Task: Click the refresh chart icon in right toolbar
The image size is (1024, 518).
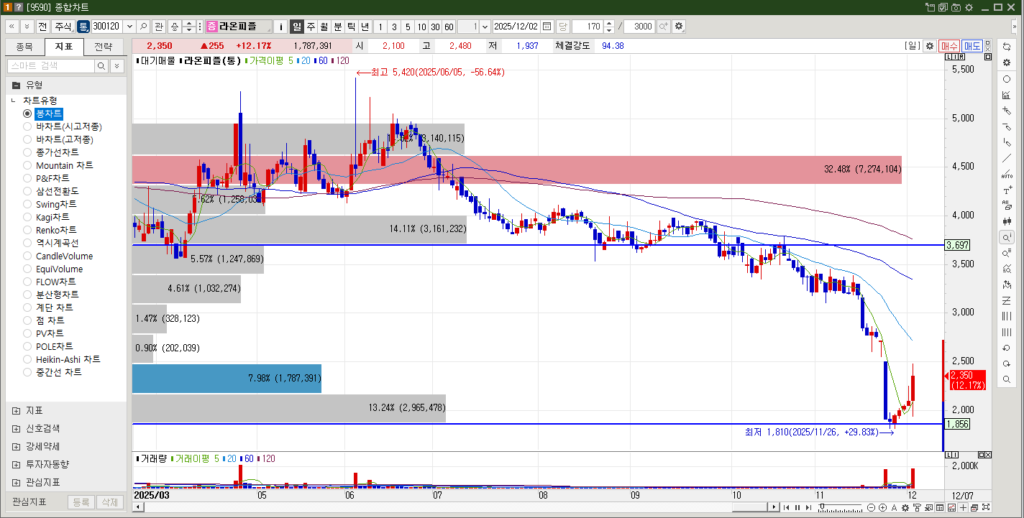Action: (x=1006, y=46)
